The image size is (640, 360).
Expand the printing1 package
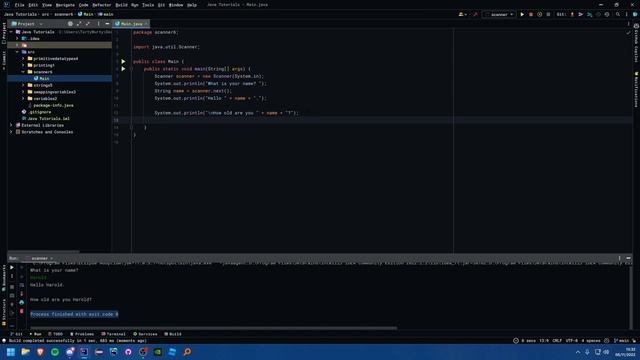[23, 65]
